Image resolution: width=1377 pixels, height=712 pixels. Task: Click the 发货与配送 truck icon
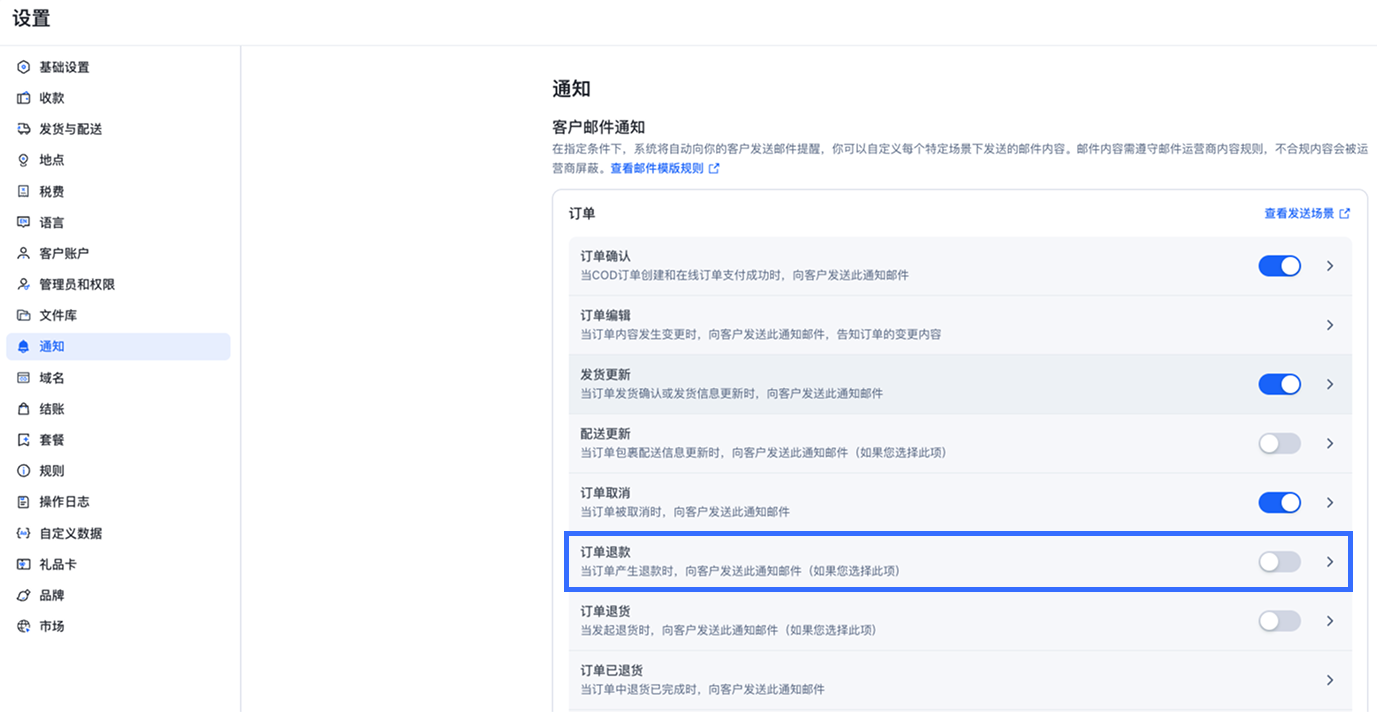[x=24, y=129]
